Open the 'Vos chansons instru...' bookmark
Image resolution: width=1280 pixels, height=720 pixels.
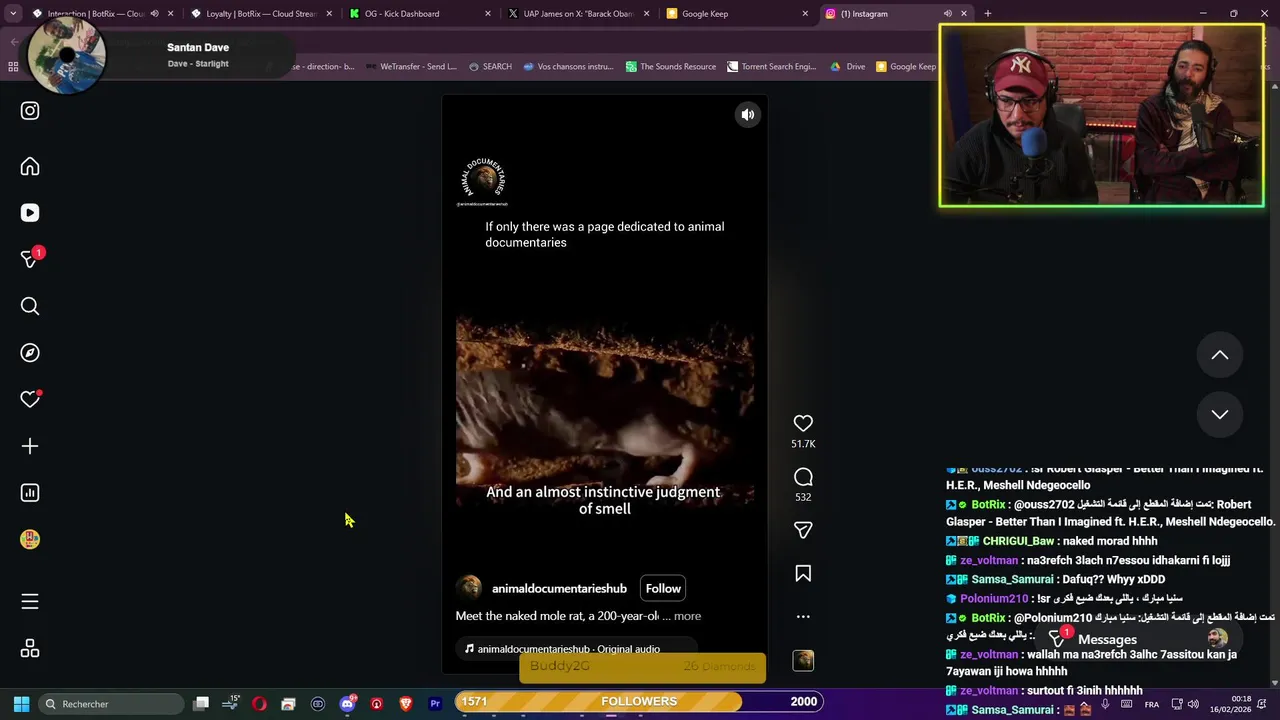(567, 67)
